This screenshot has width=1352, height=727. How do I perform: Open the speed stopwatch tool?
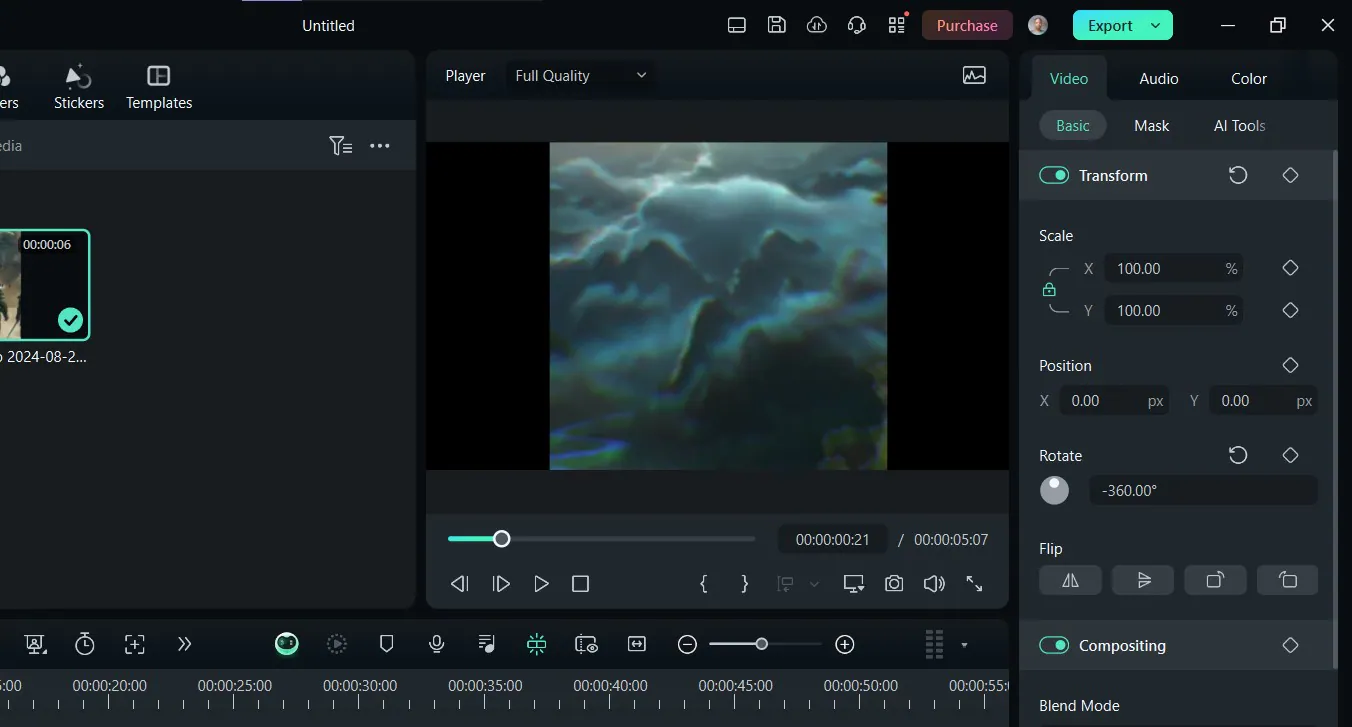pyautogui.click(x=85, y=644)
